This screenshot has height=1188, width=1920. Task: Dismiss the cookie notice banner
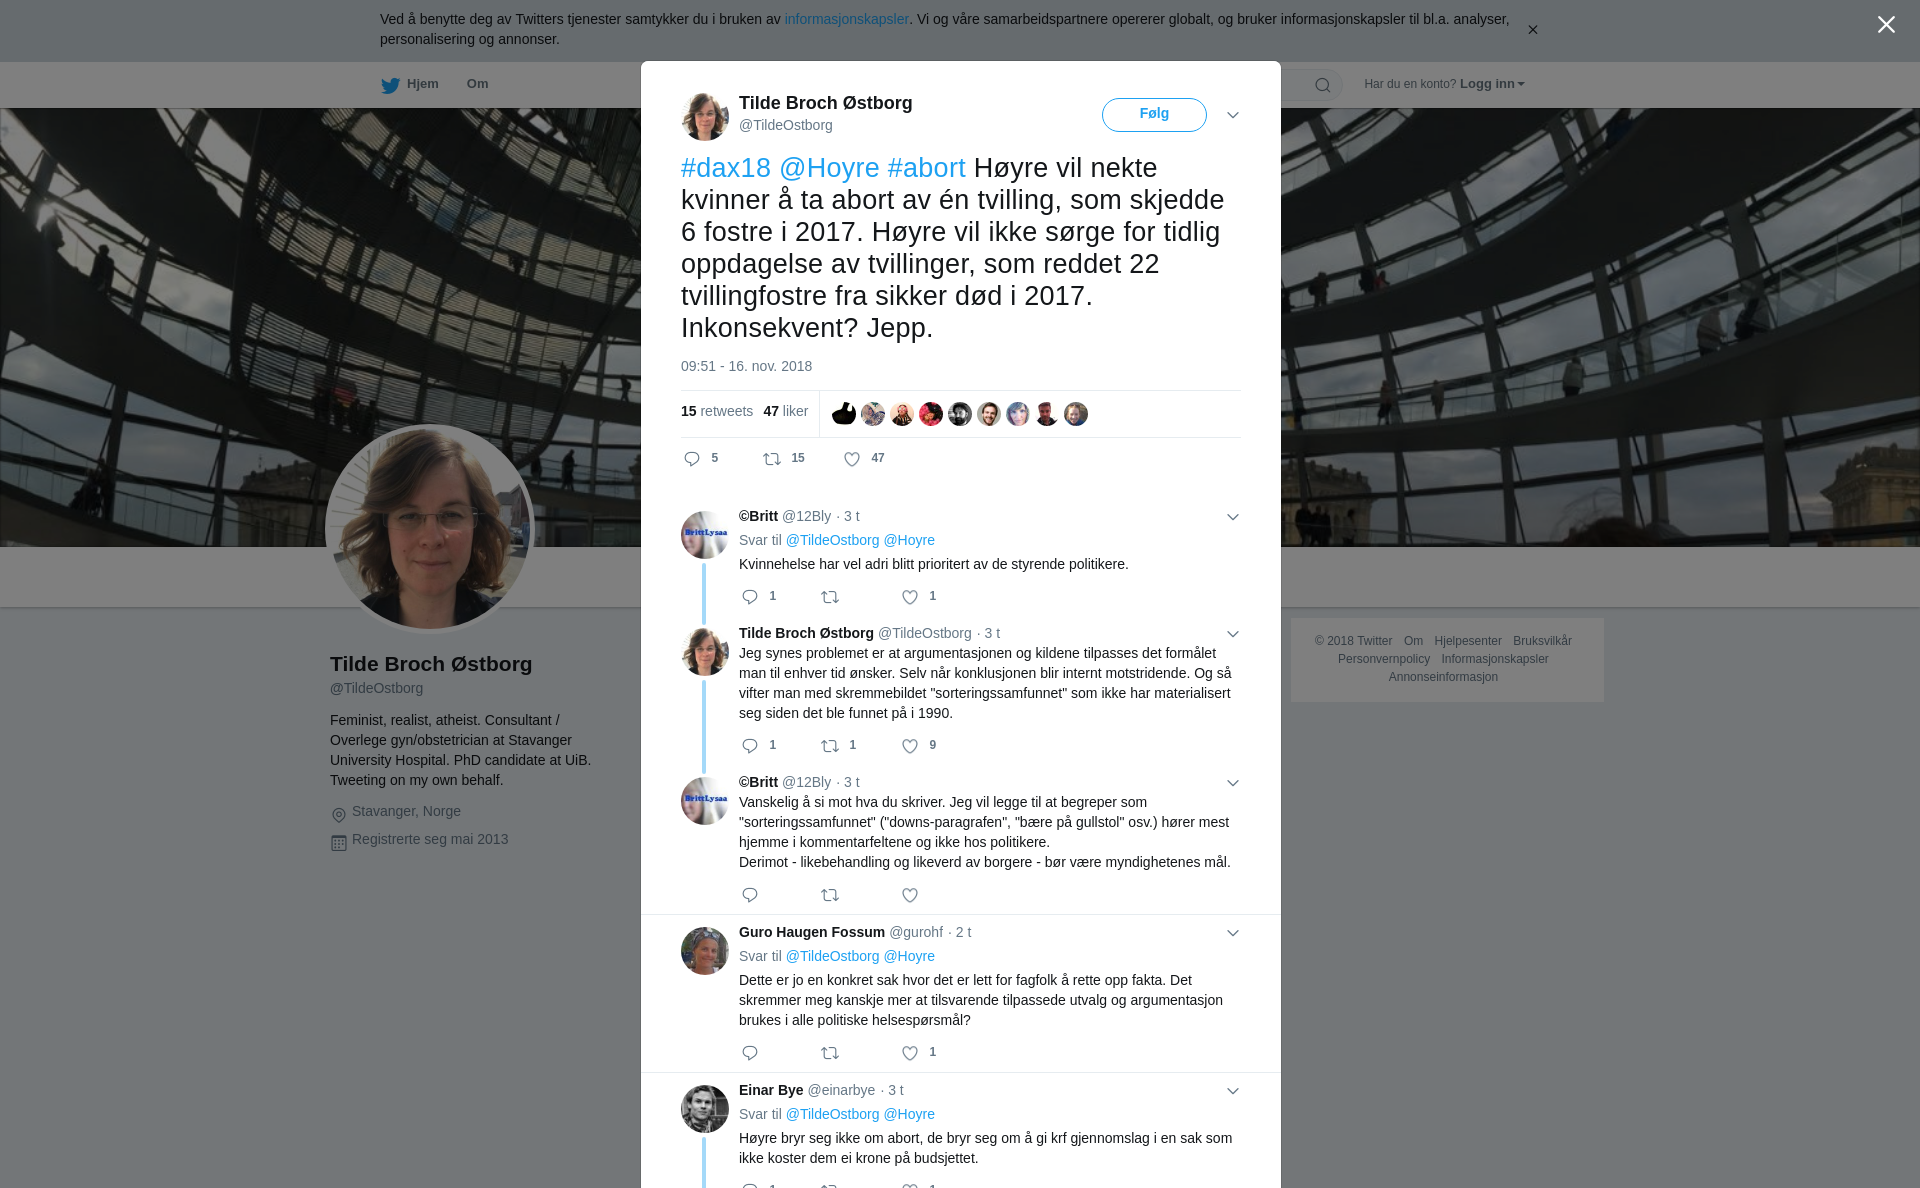(x=1532, y=30)
